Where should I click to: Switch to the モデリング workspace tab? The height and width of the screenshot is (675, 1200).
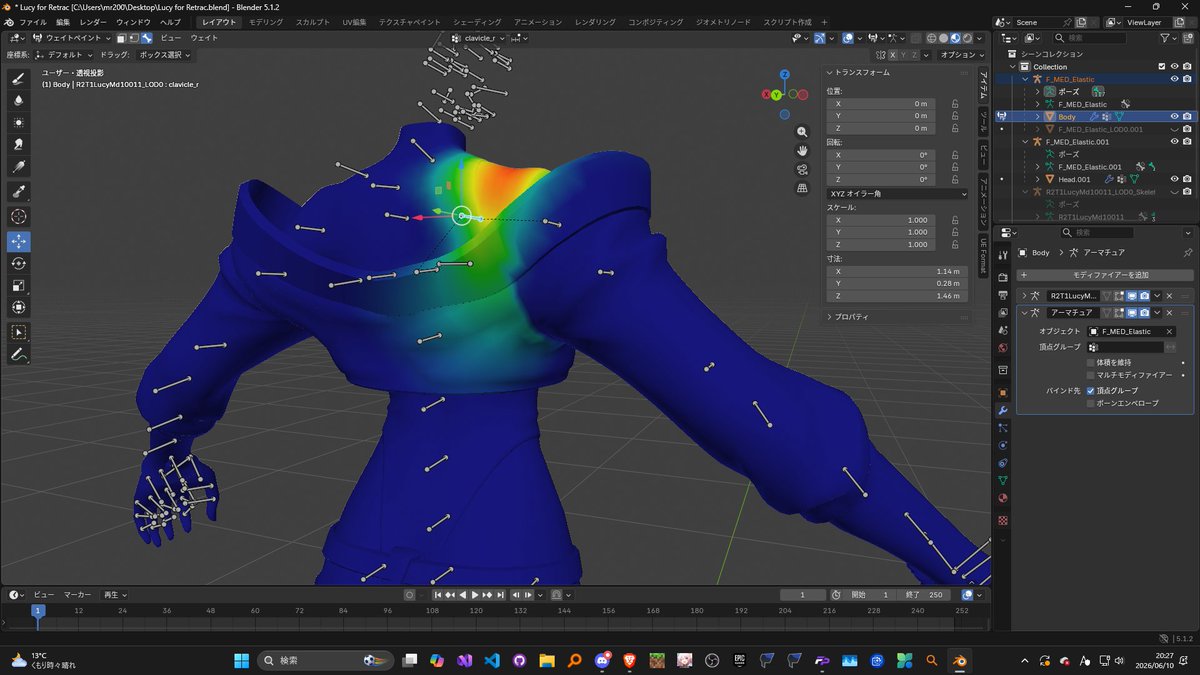pos(266,21)
